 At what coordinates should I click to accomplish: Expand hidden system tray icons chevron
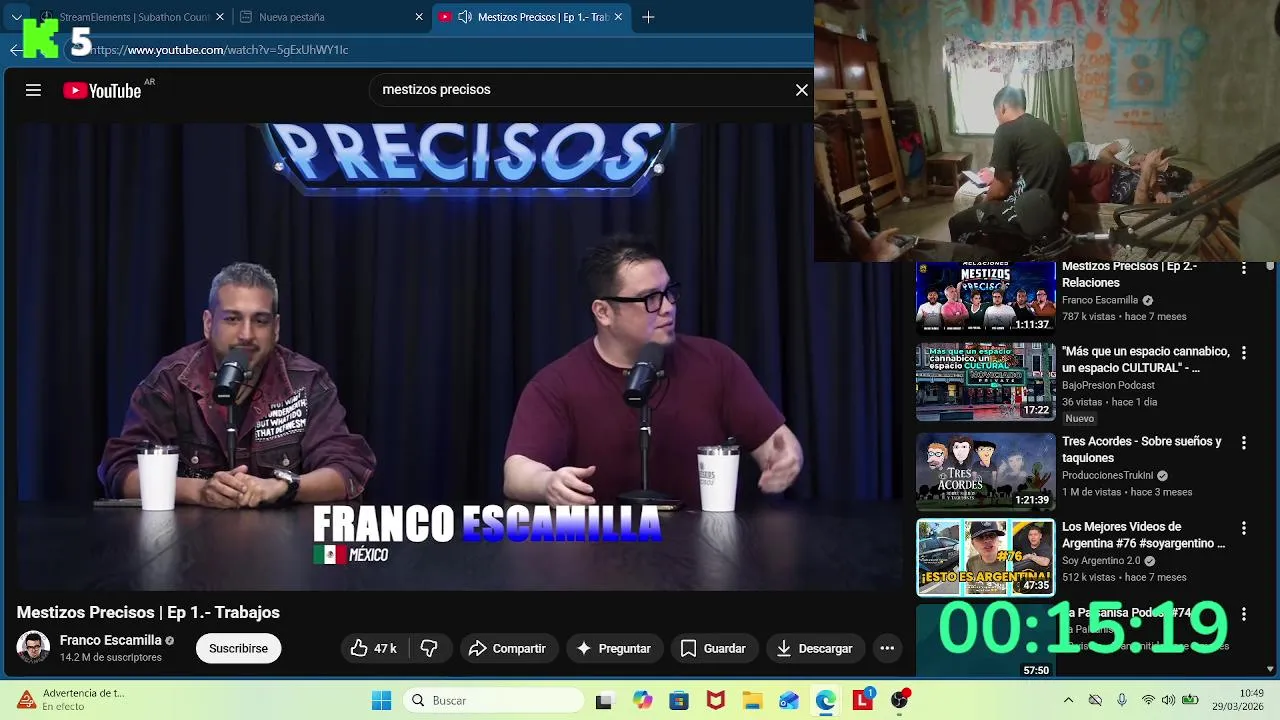(x=1068, y=700)
